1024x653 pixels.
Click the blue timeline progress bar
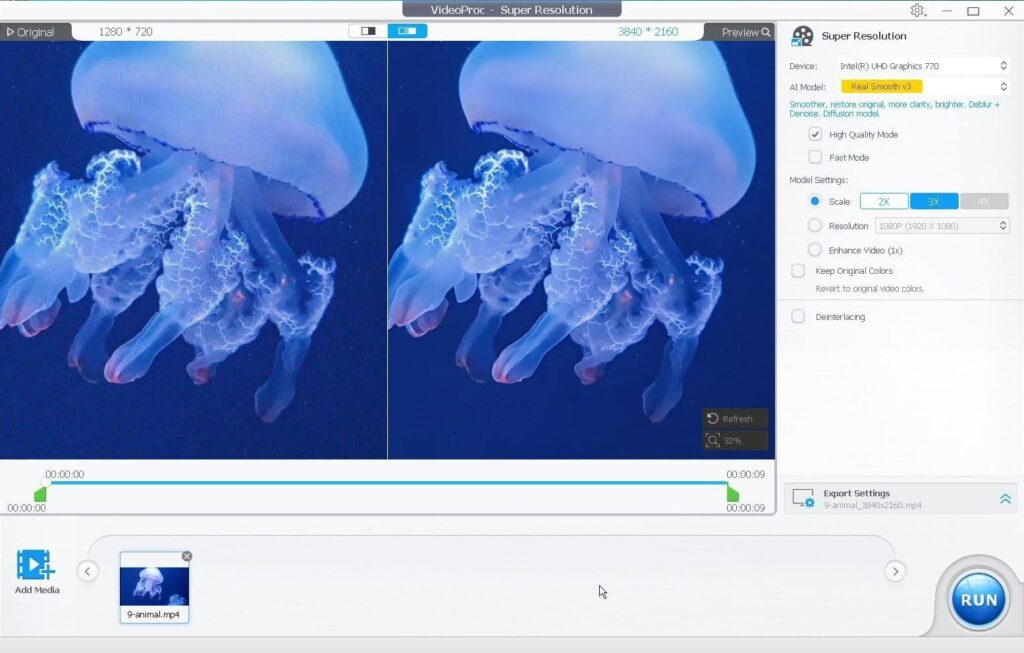[387, 483]
